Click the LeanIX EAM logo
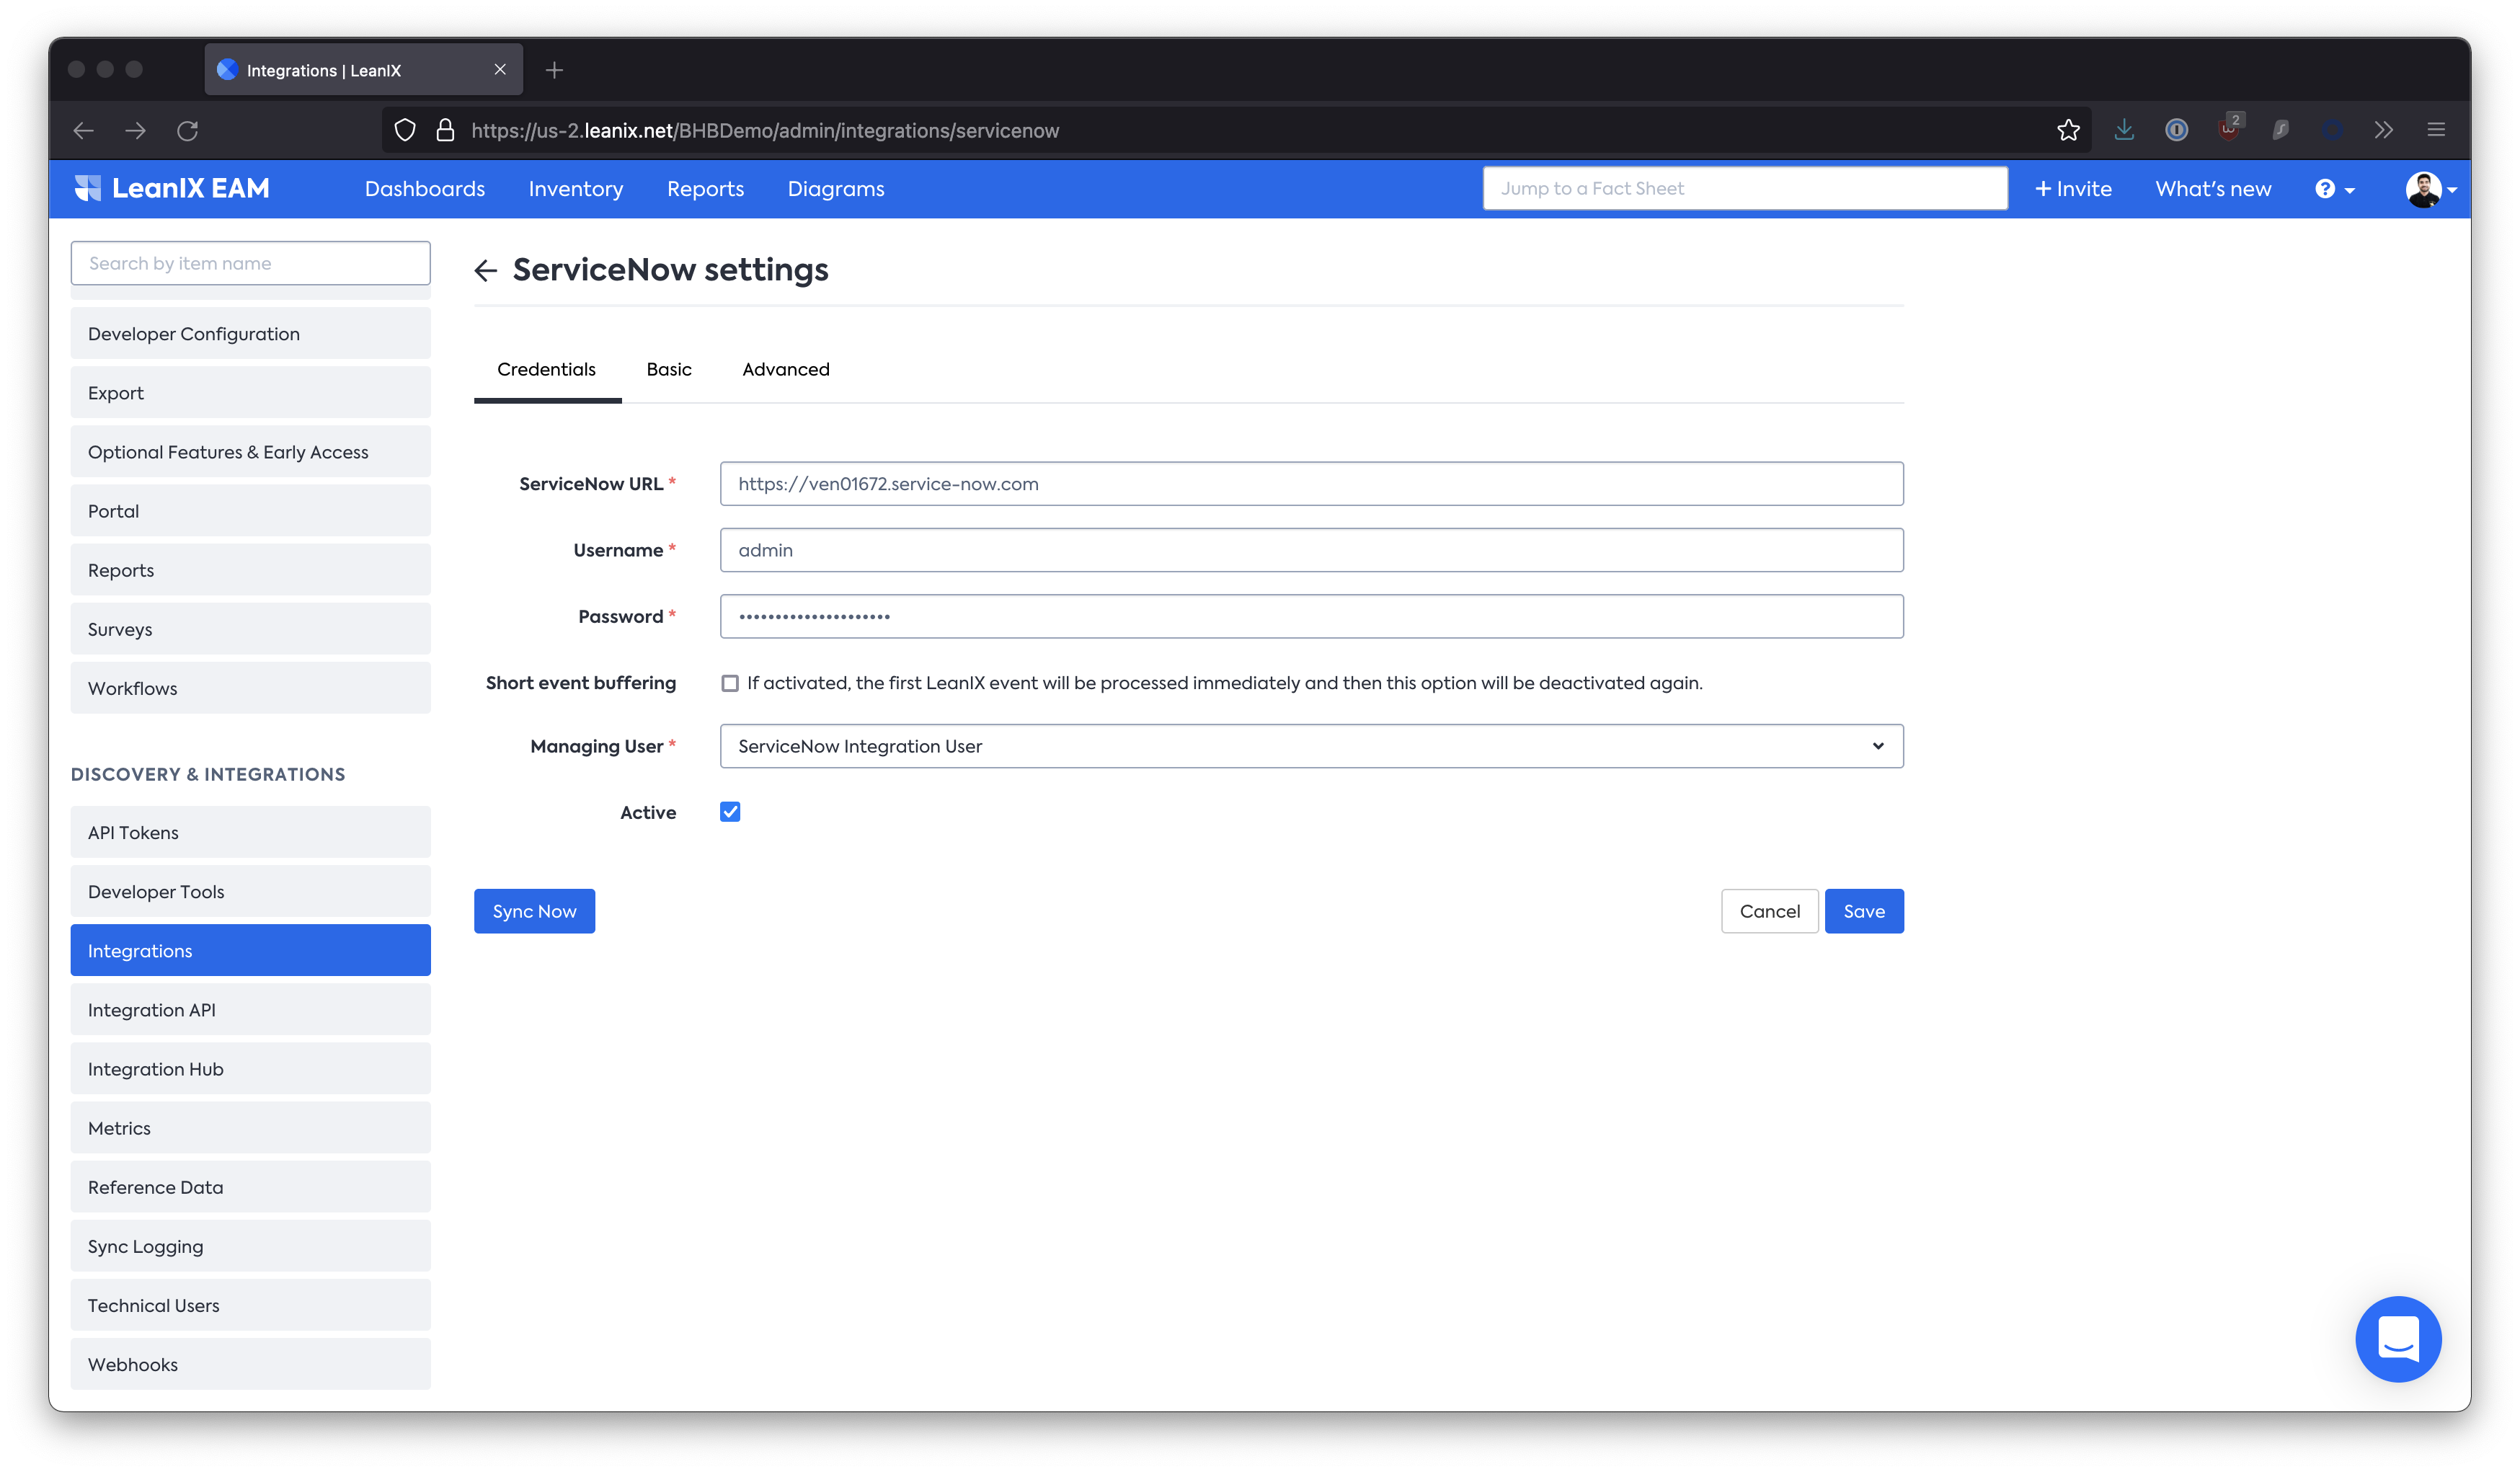The width and height of the screenshot is (2520, 1472). [172, 189]
